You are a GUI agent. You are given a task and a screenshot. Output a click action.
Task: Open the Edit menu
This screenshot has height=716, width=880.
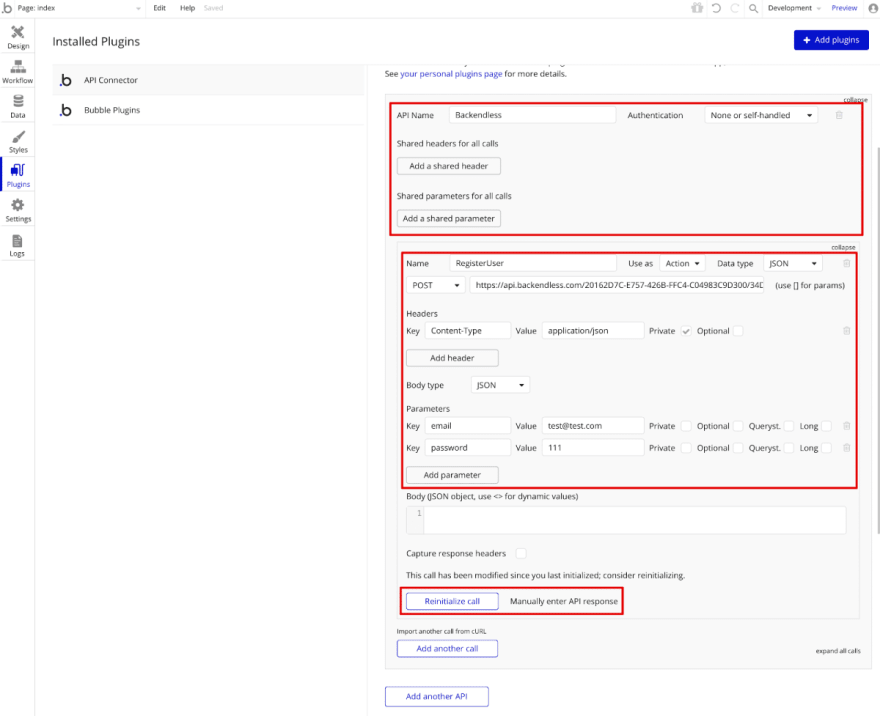click(x=159, y=8)
